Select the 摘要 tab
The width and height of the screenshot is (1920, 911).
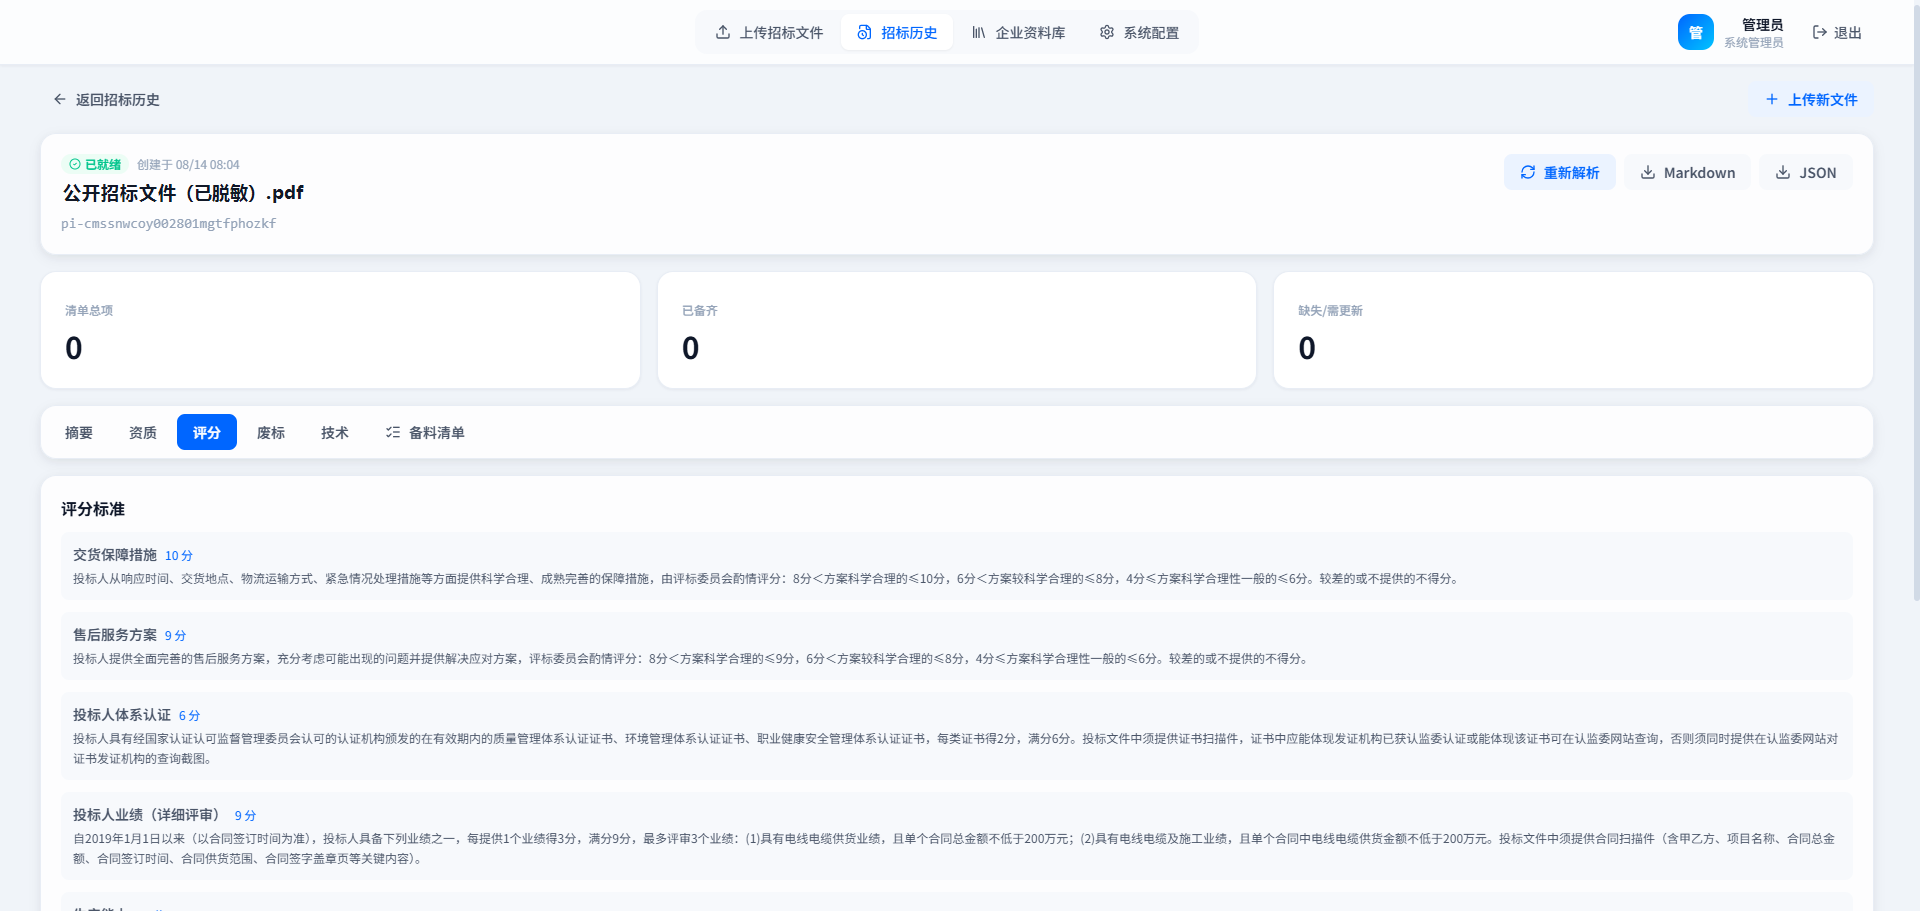click(79, 433)
